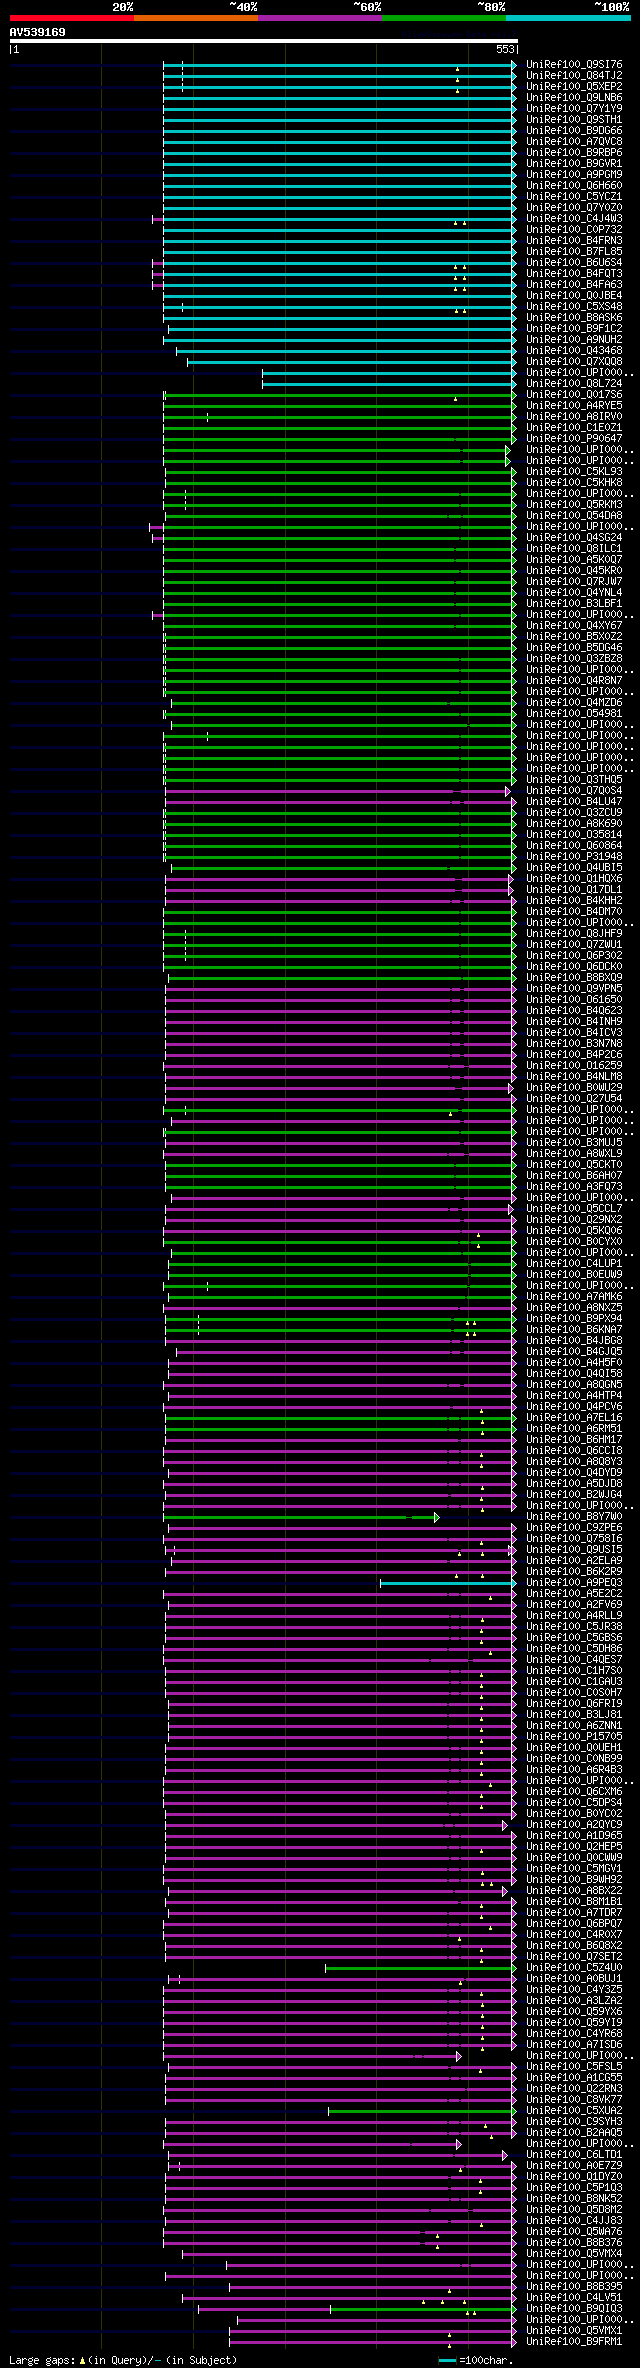Click the cyan ~100% identity legend segment
640x2368 pixels.
[567, 18]
